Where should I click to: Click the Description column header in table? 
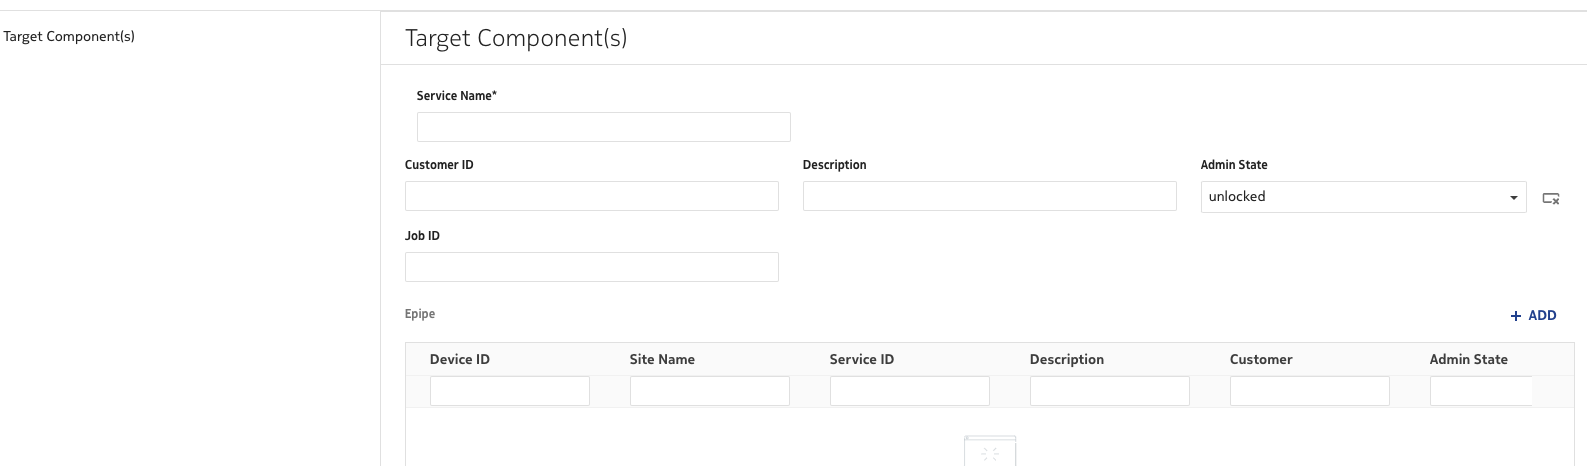click(x=1067, y=359)
